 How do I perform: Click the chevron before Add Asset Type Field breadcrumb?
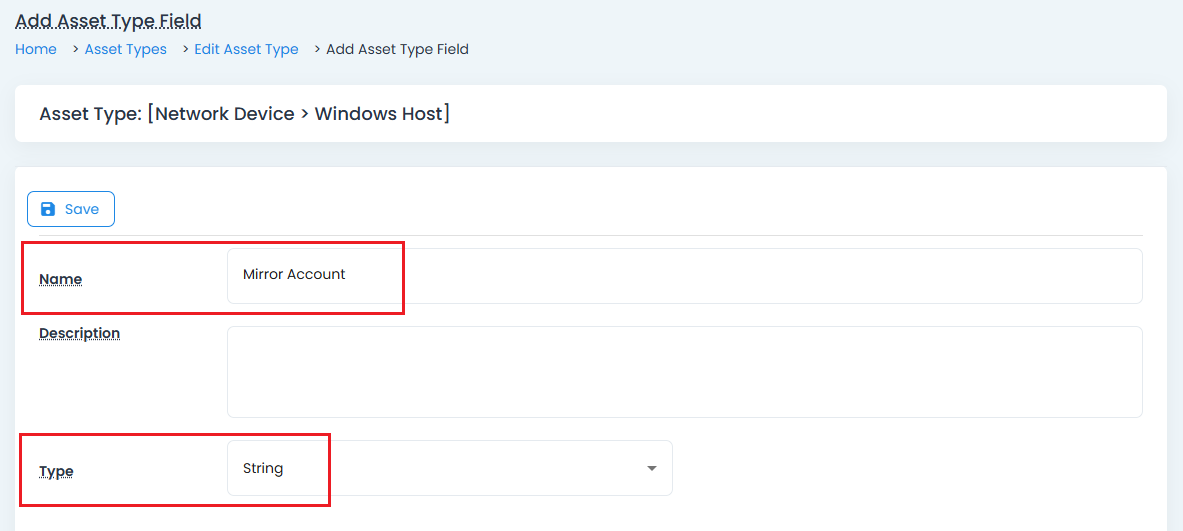coord(317,49)
